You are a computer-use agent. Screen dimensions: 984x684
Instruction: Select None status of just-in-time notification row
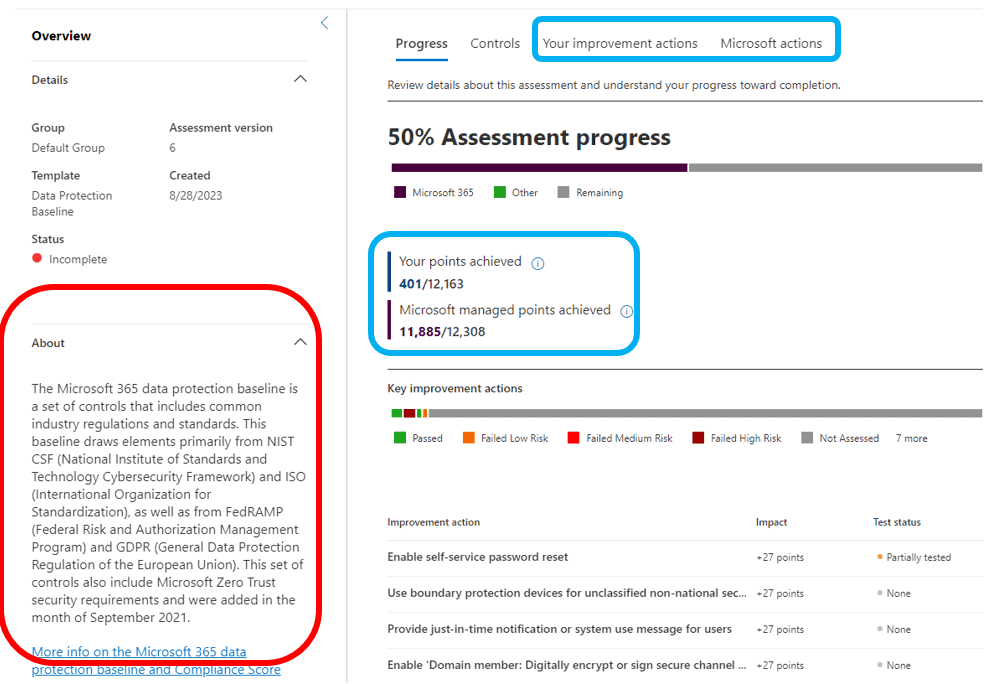pos(894,629)
